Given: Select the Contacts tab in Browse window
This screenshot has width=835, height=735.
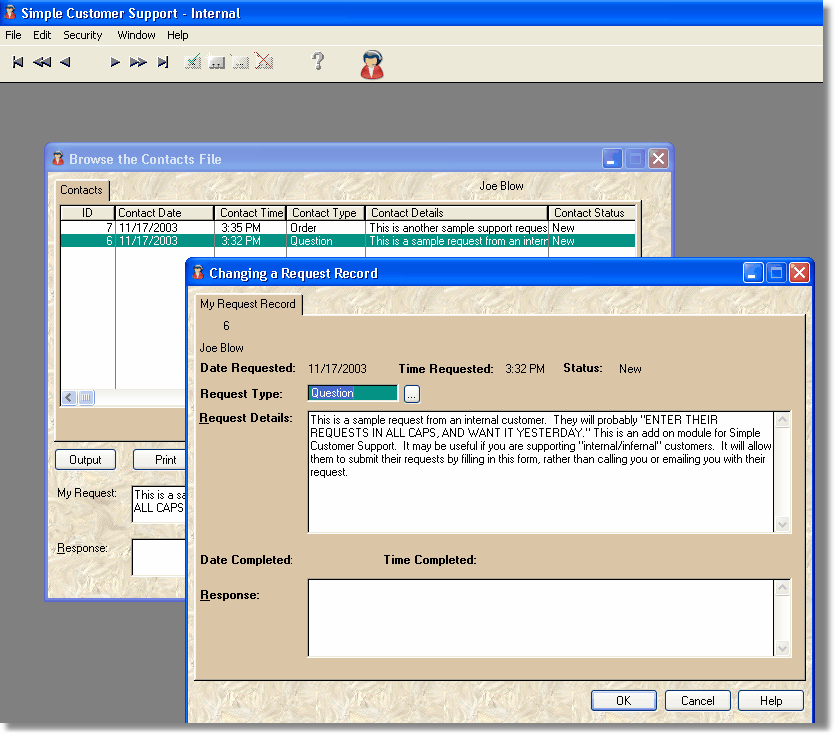Looking at the screenshot, I should pyautogui.click(x=81, y=190).
